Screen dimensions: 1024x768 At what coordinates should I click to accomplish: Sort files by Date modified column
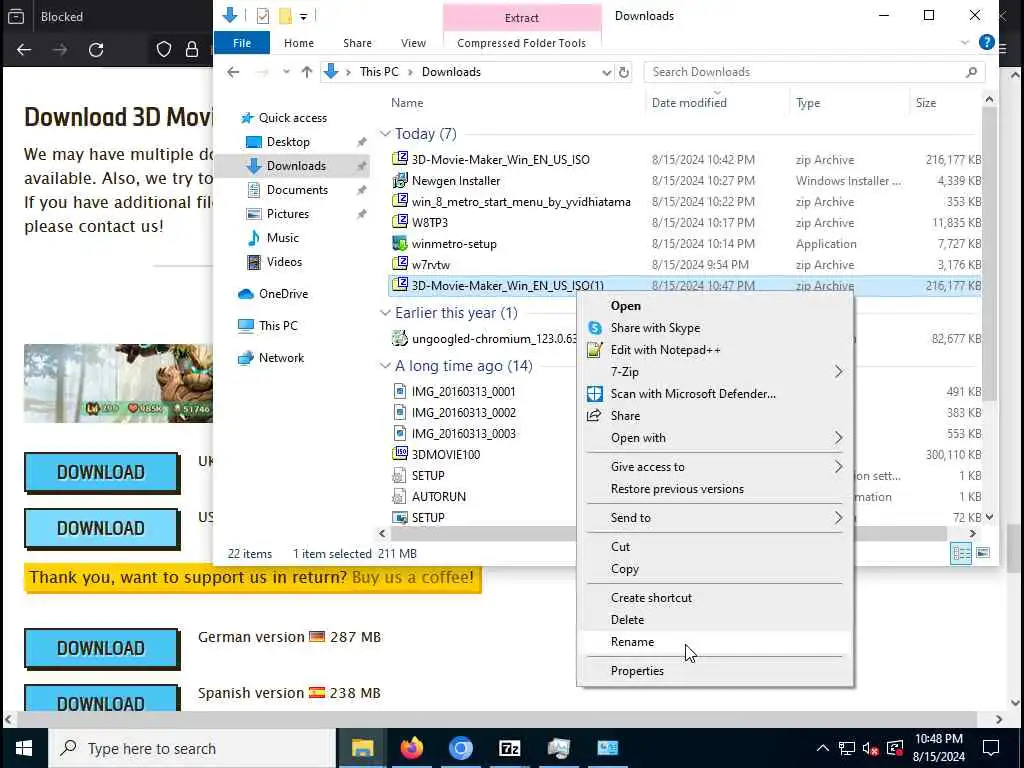click(x=689, y=103)
